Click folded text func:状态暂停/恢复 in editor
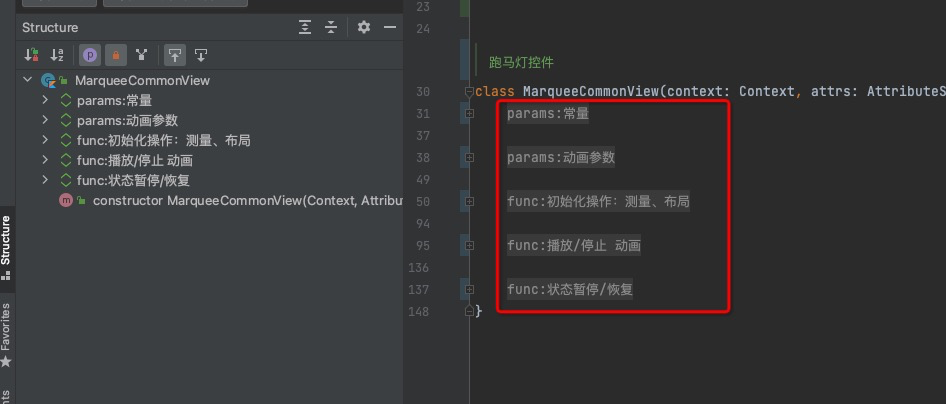 570,289
